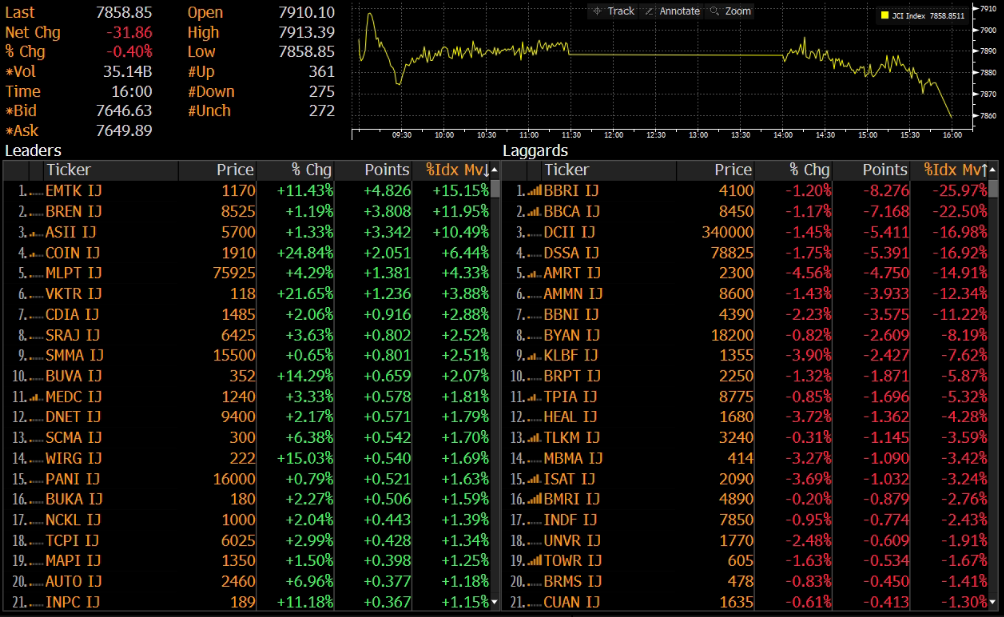Image resolution: width=1004 pixels, height=617 pixels.
Task: Sort Laggards by Price column header
Action: coord(716,170)
